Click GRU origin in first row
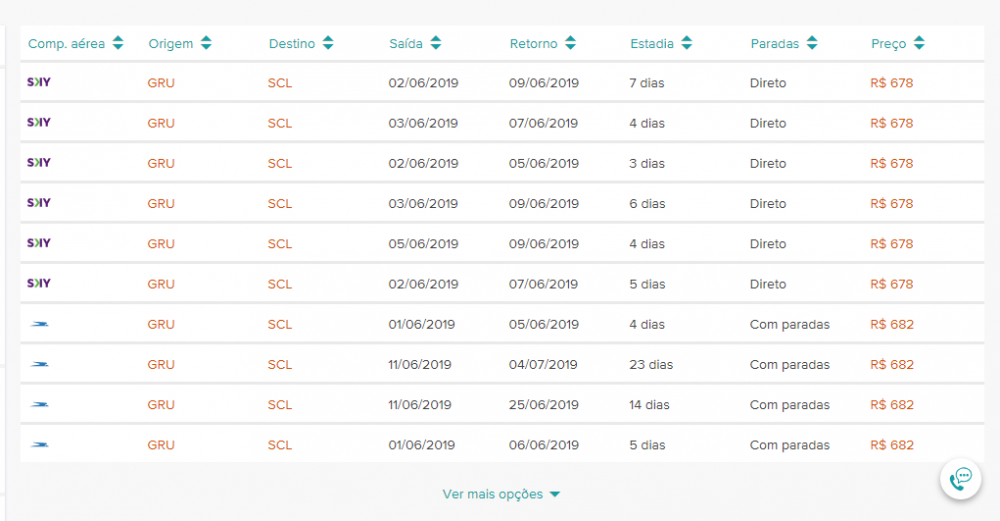 [x=160, y=83]
